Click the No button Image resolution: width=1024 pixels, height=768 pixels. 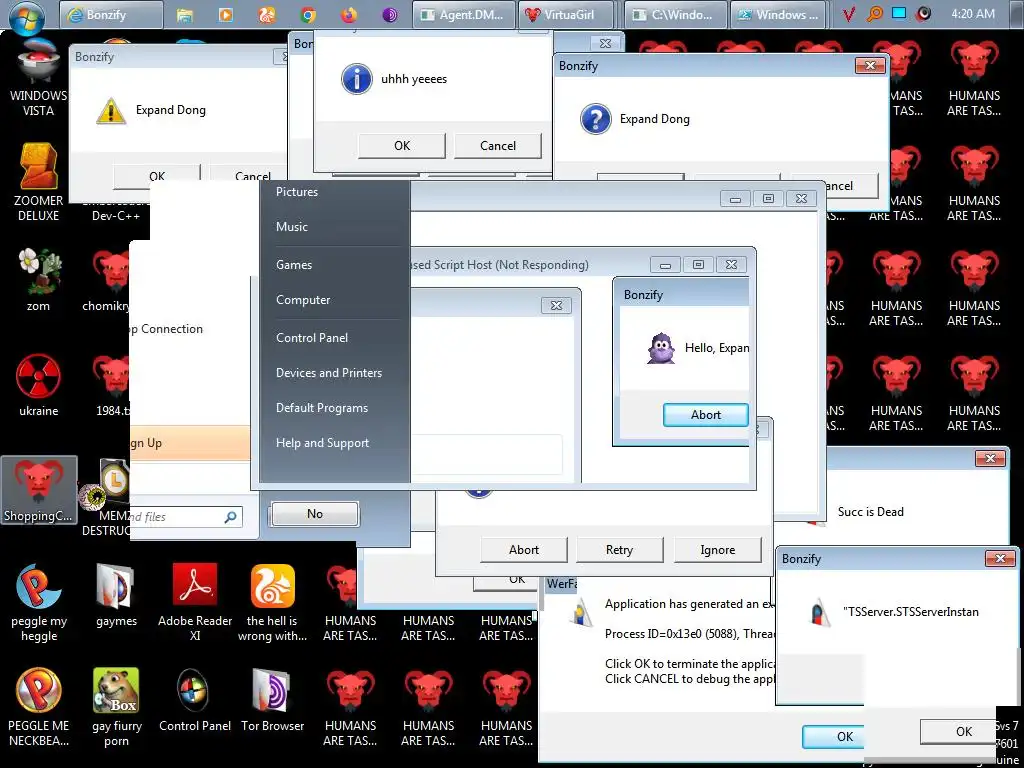click(315, 514)
